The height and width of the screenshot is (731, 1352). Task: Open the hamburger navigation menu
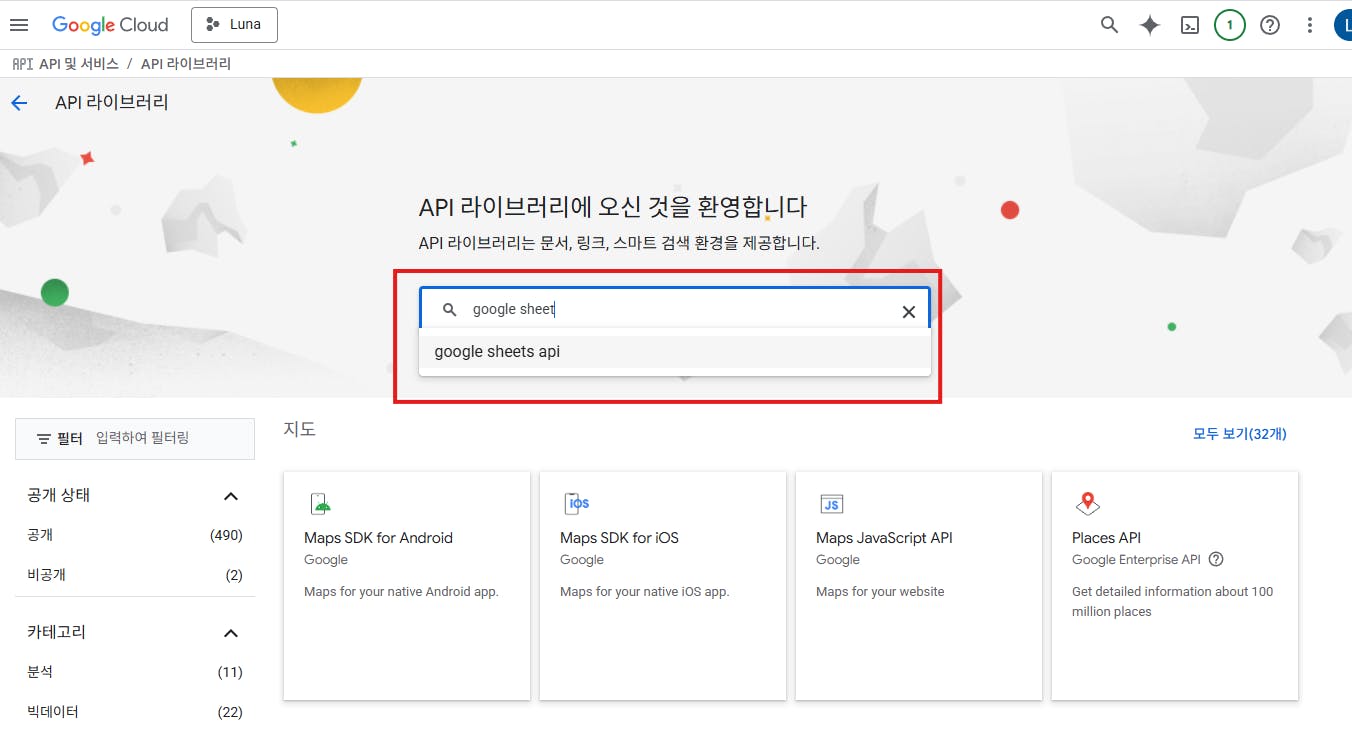coord(19,25)
